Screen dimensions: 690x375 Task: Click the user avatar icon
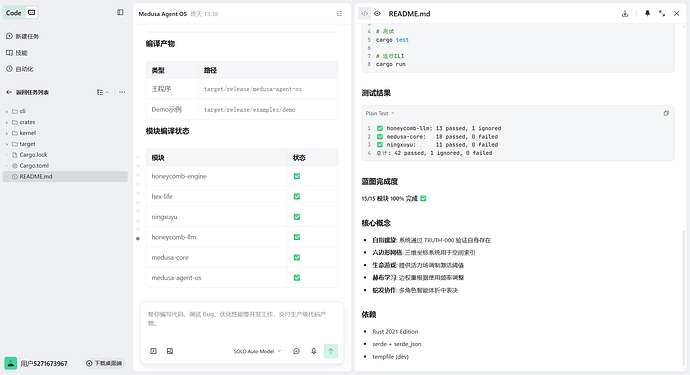tap(11, 363)
